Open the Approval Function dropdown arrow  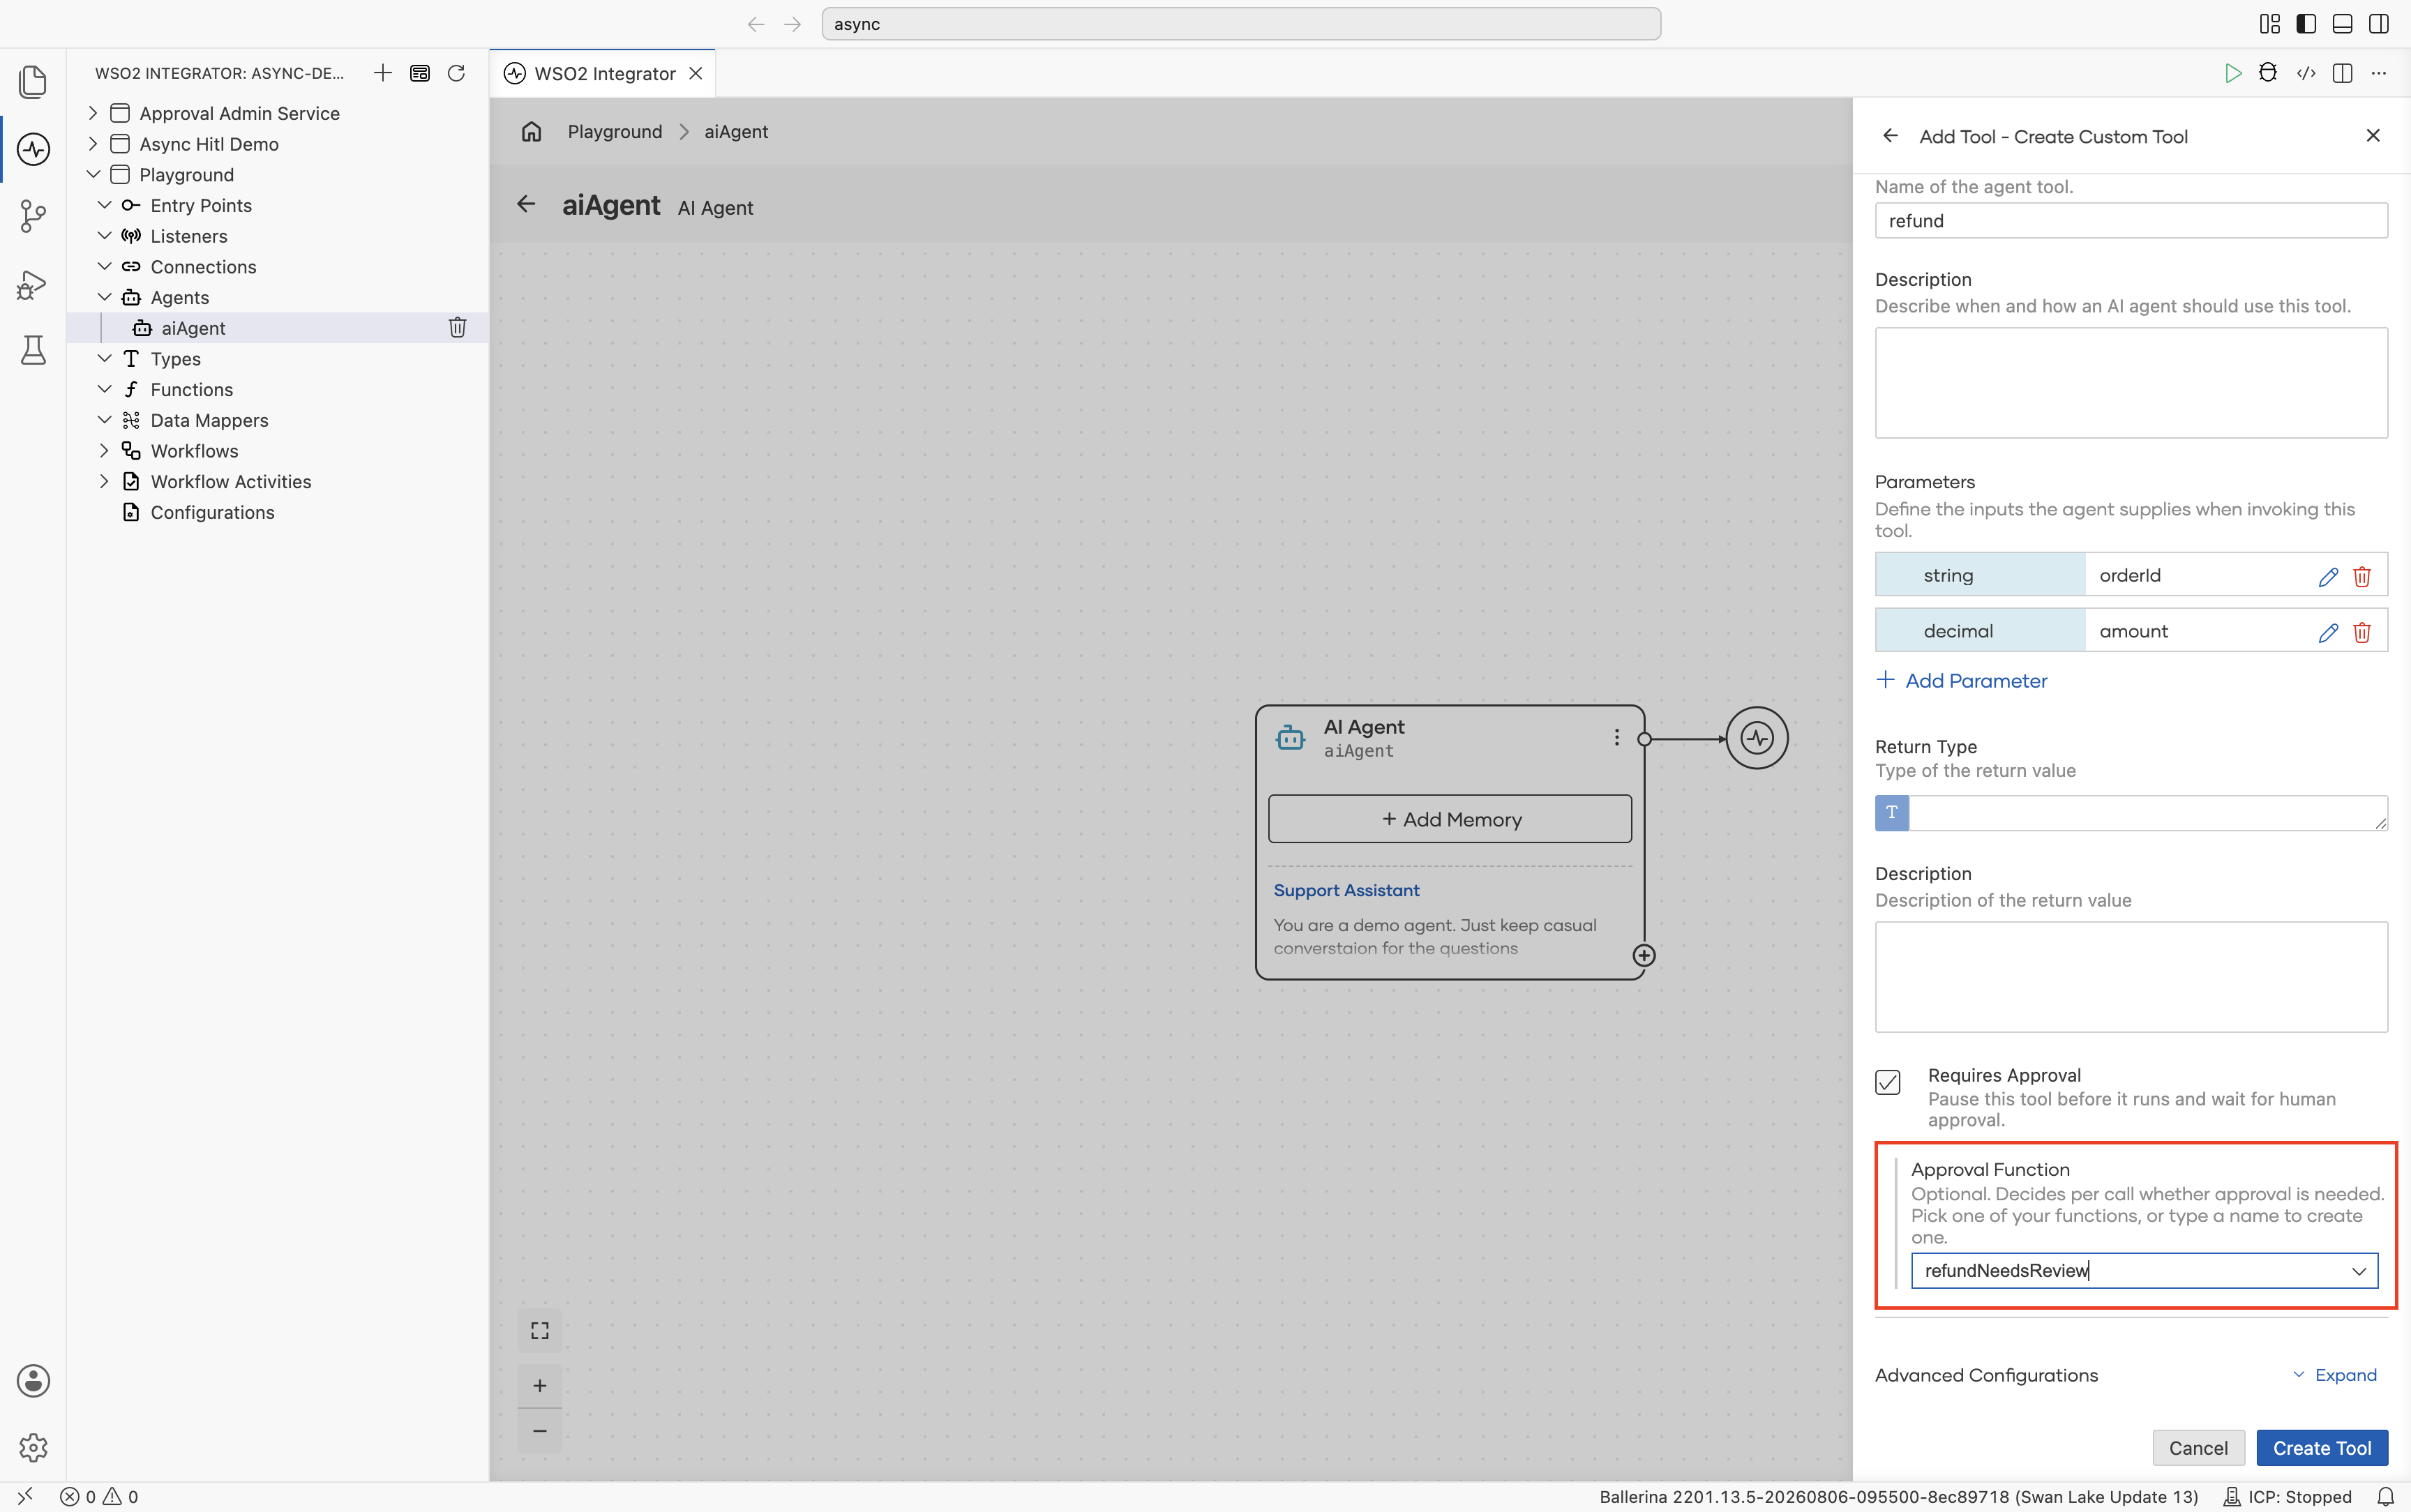coord(2359,1271)
